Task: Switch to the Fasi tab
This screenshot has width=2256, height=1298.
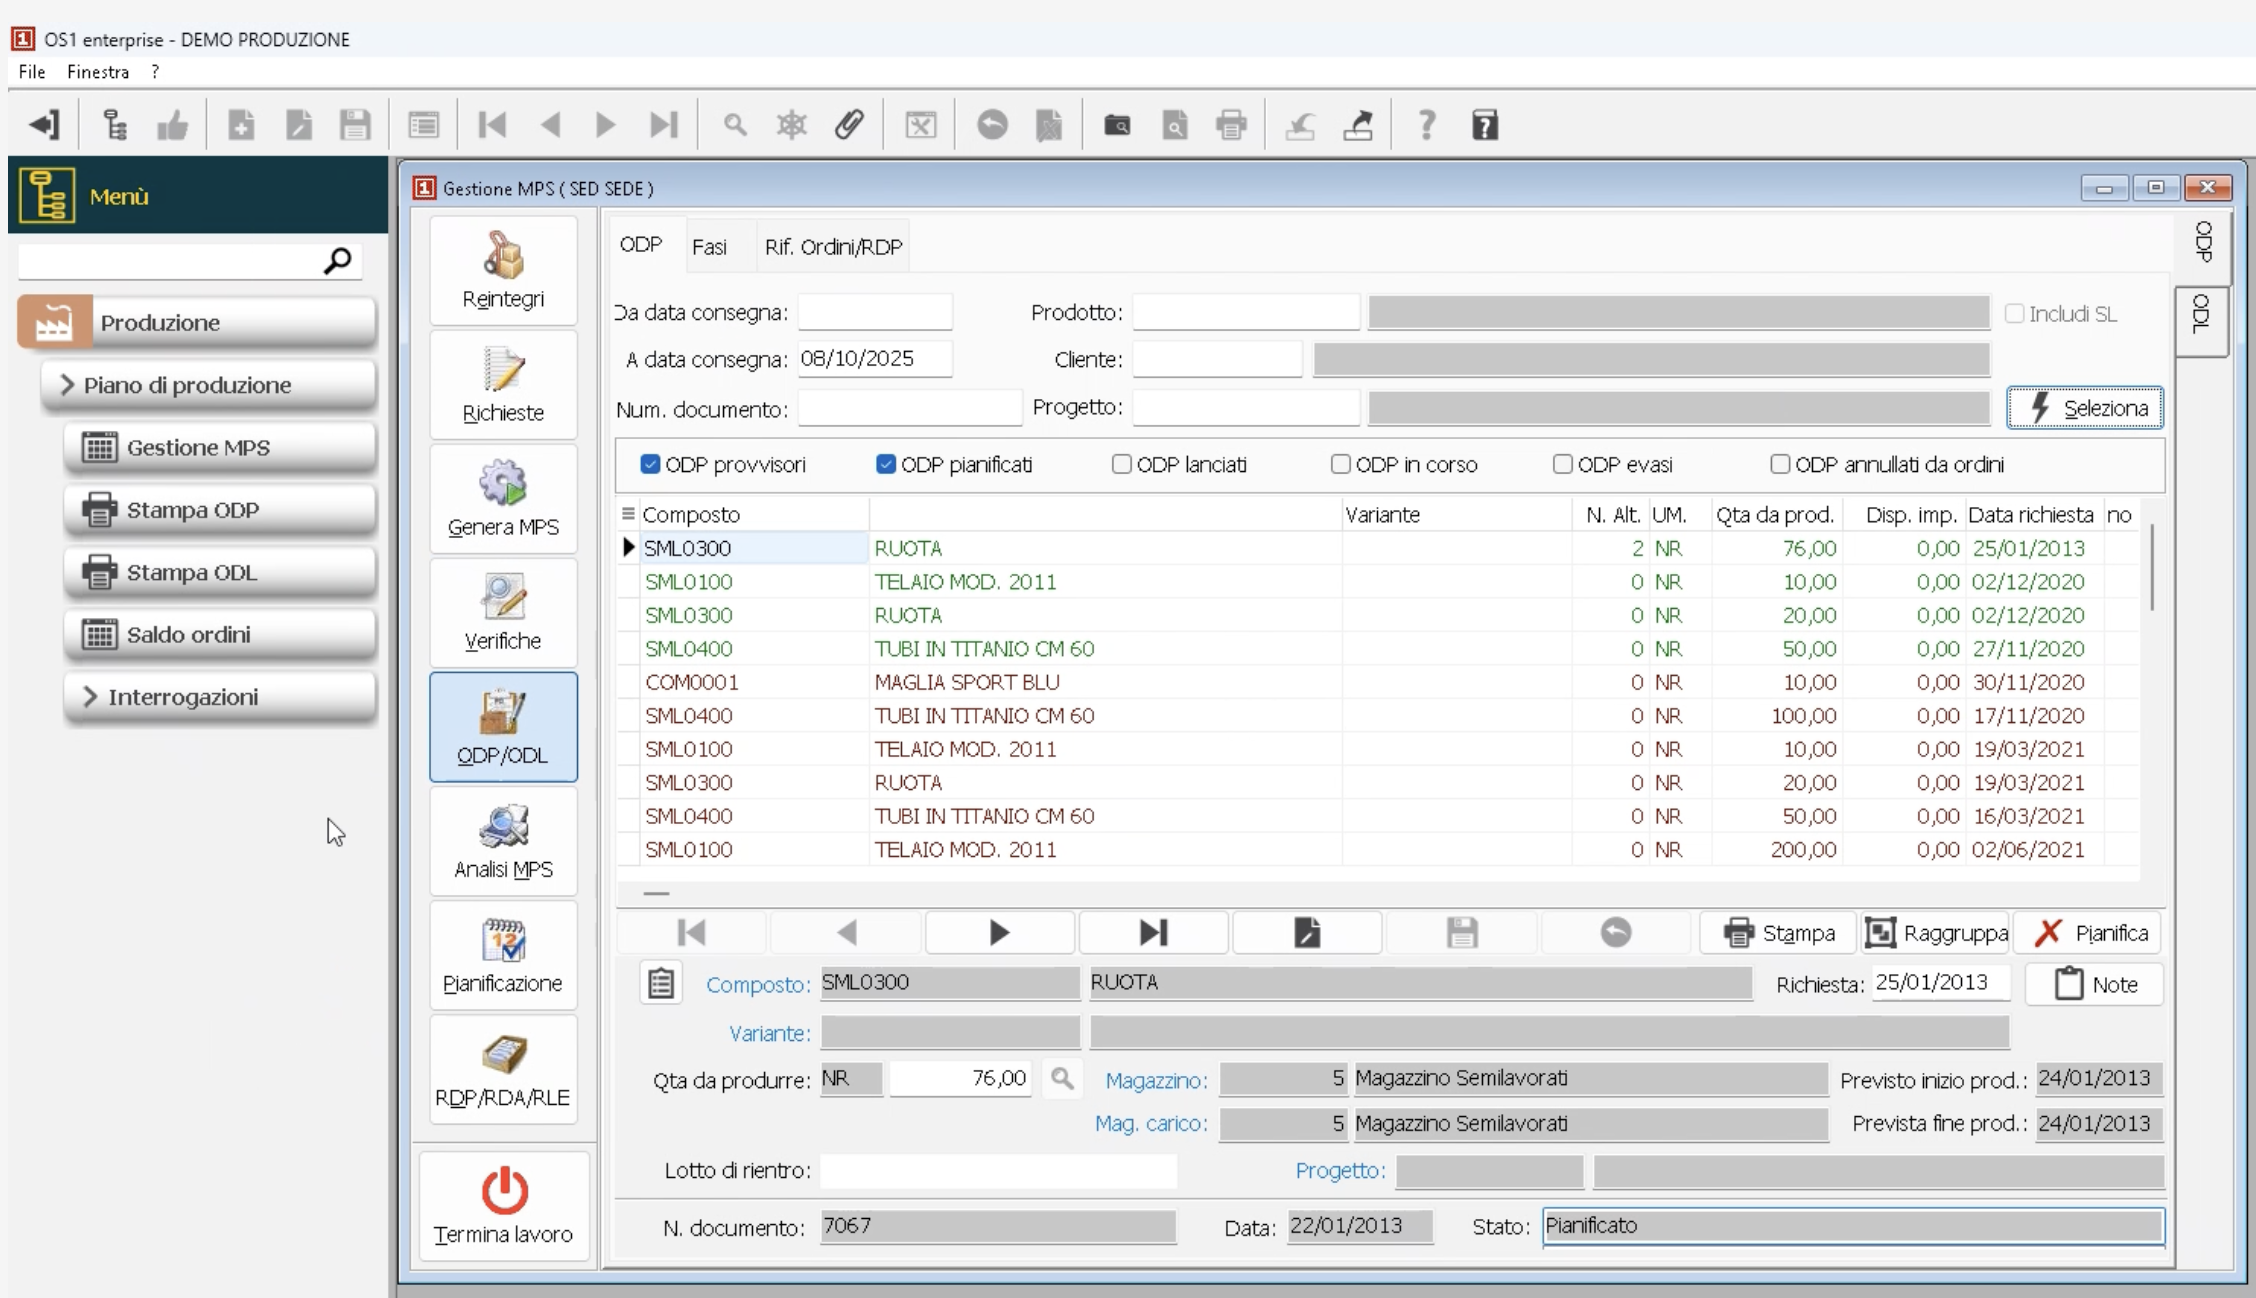Action: pyautogui.click(x=709, y=247)
